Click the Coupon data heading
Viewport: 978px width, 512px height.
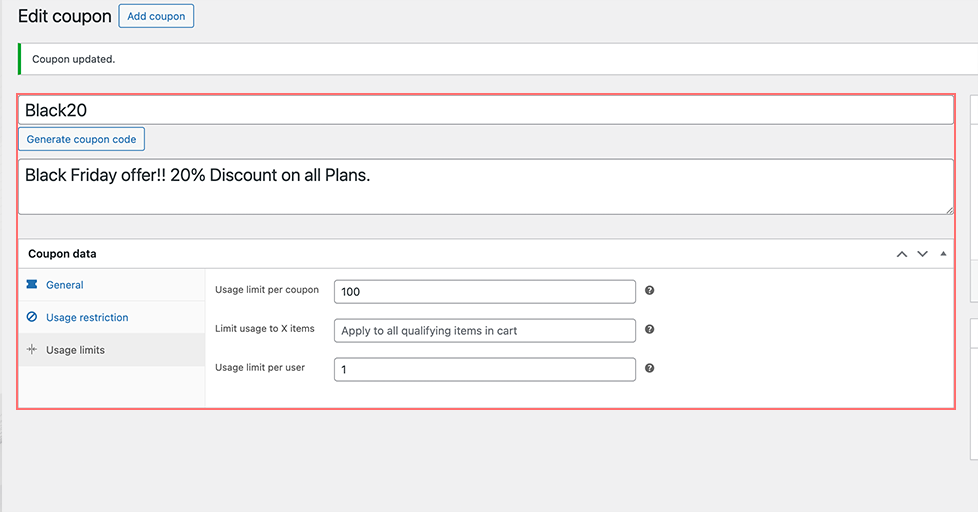(62, 254)
